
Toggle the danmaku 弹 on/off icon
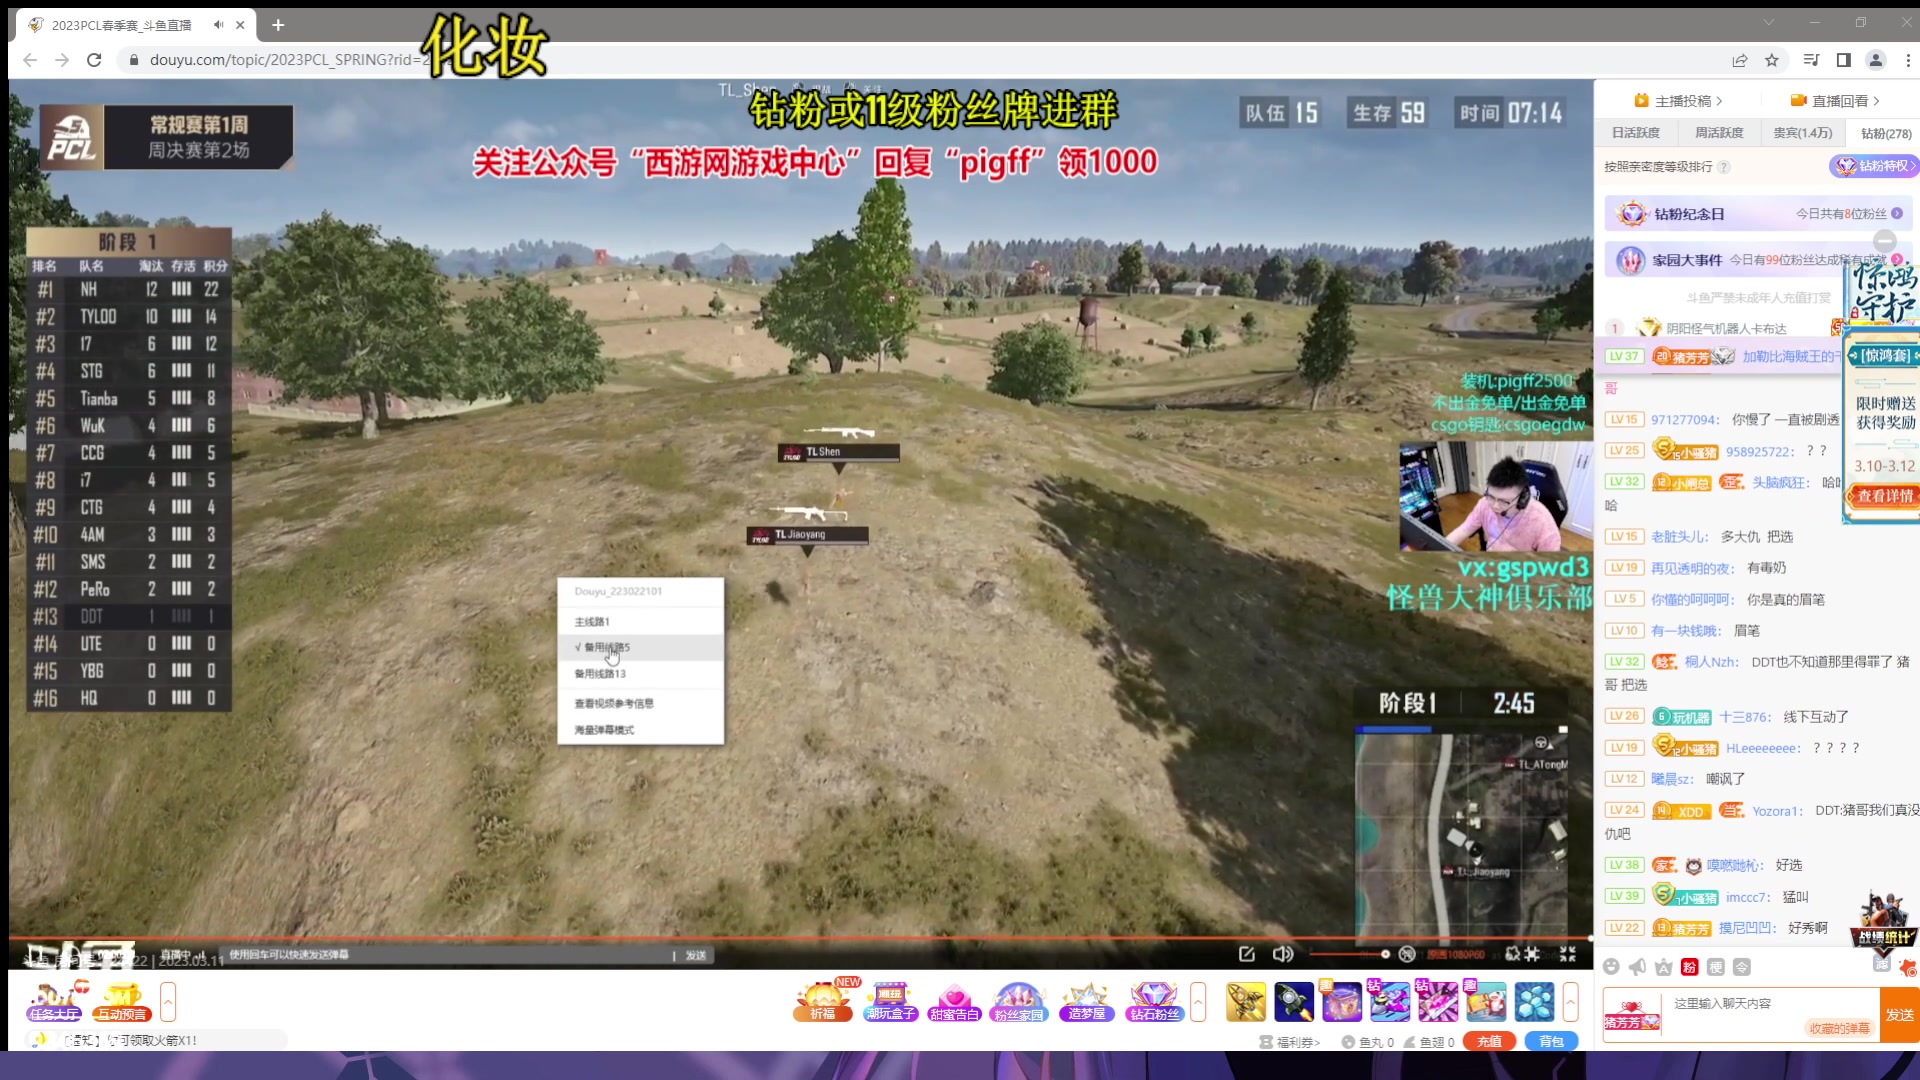[x=1407, y=954]
